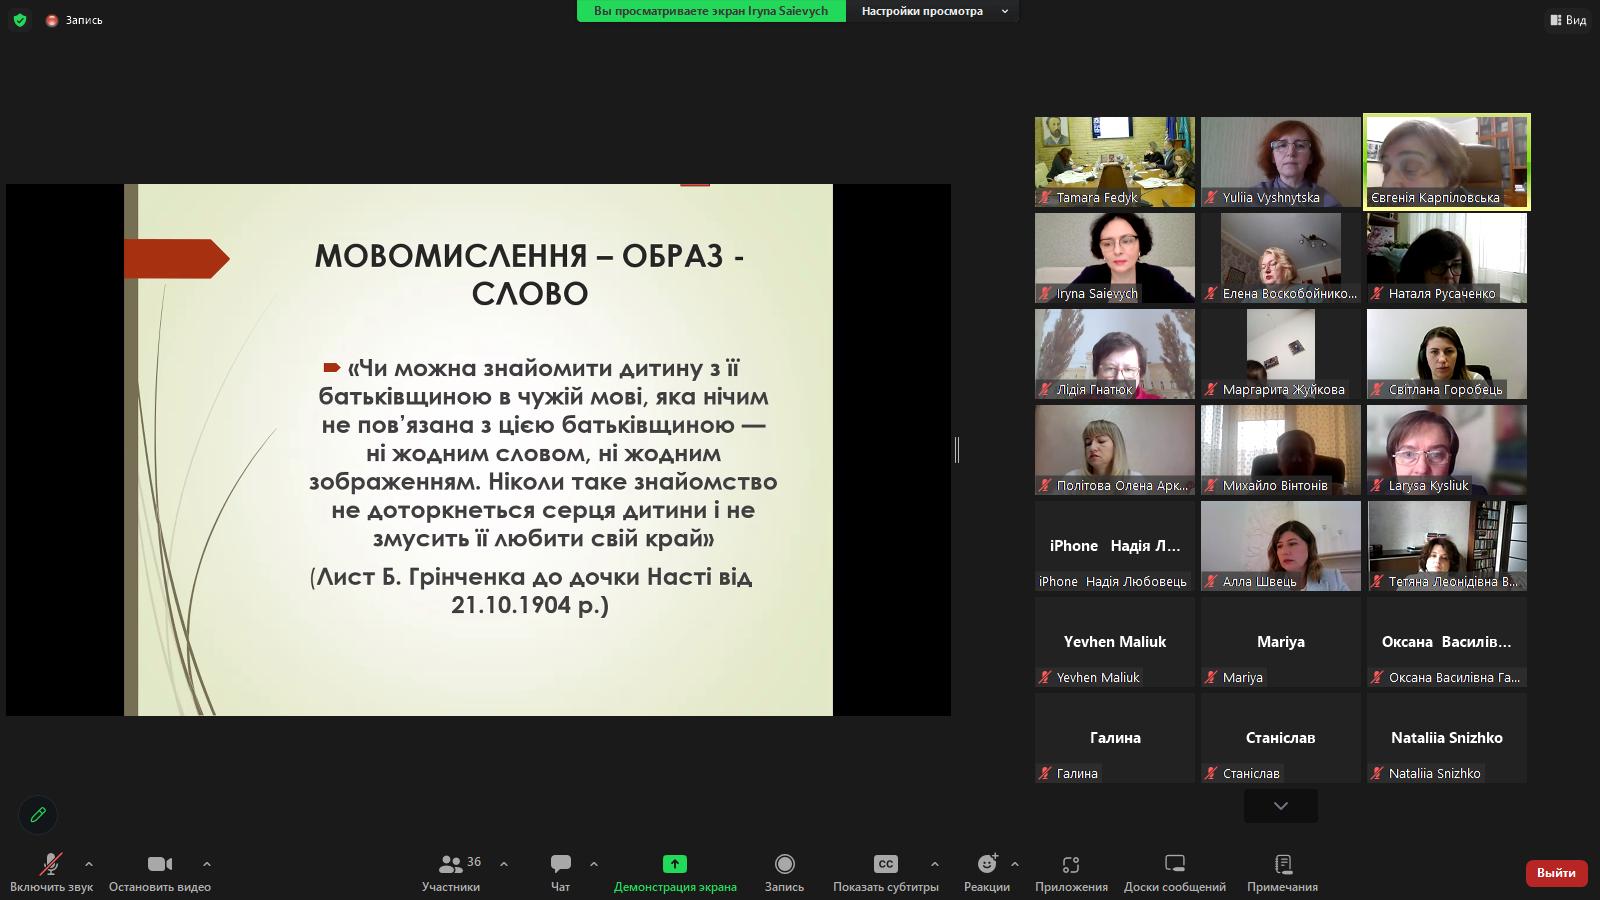Expand video options arrow next to camera
Screen dimensions: 1600x900
[207, 864]
